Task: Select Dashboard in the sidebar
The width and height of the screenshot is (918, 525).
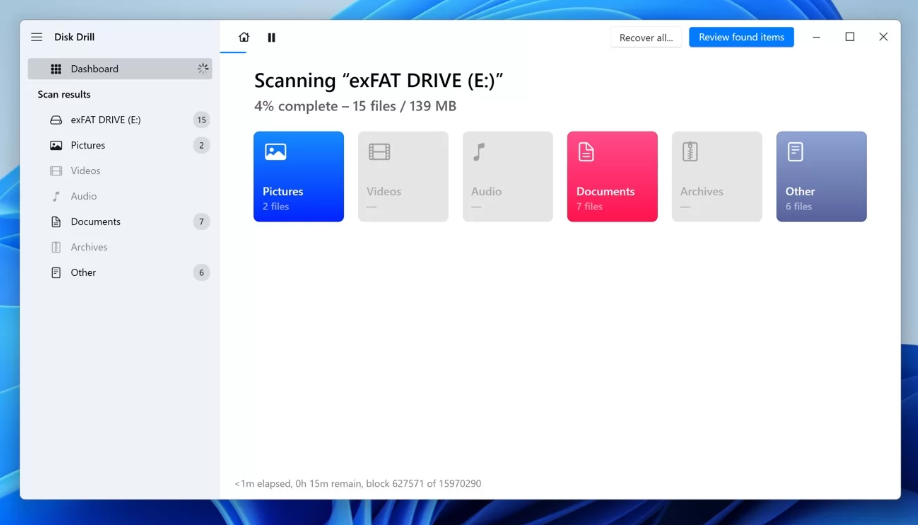Action: [95, 69]
